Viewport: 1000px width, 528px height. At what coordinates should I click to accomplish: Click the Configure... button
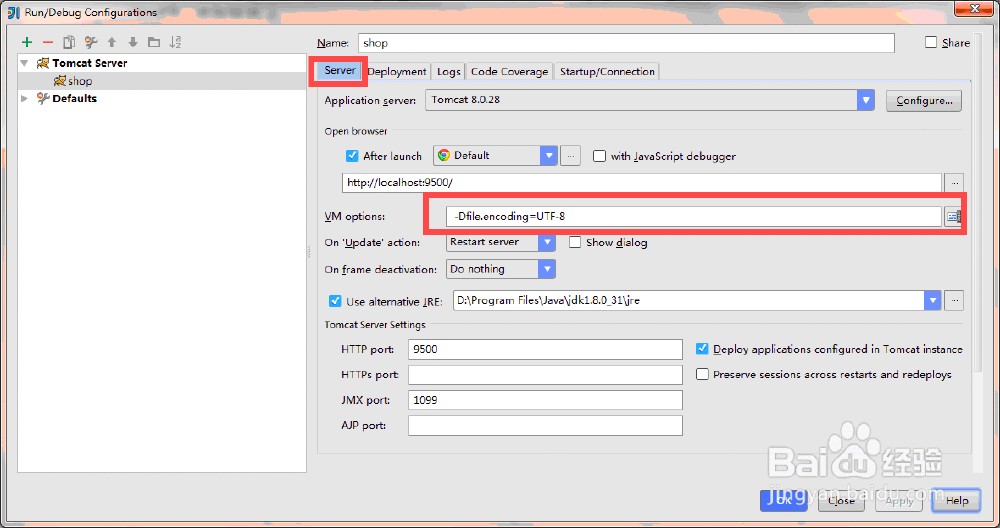click(x=923, y=100)
